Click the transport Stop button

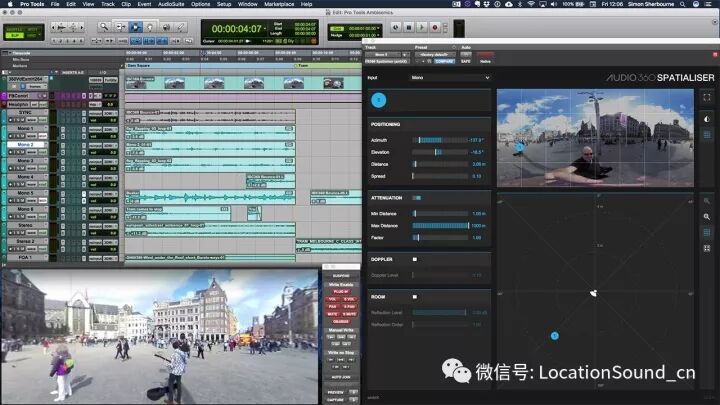[409, 28]
